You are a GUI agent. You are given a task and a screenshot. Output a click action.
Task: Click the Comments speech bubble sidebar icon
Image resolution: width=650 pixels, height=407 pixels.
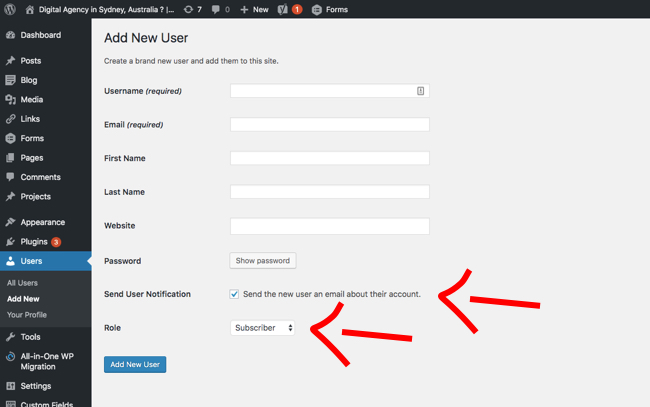11,177
